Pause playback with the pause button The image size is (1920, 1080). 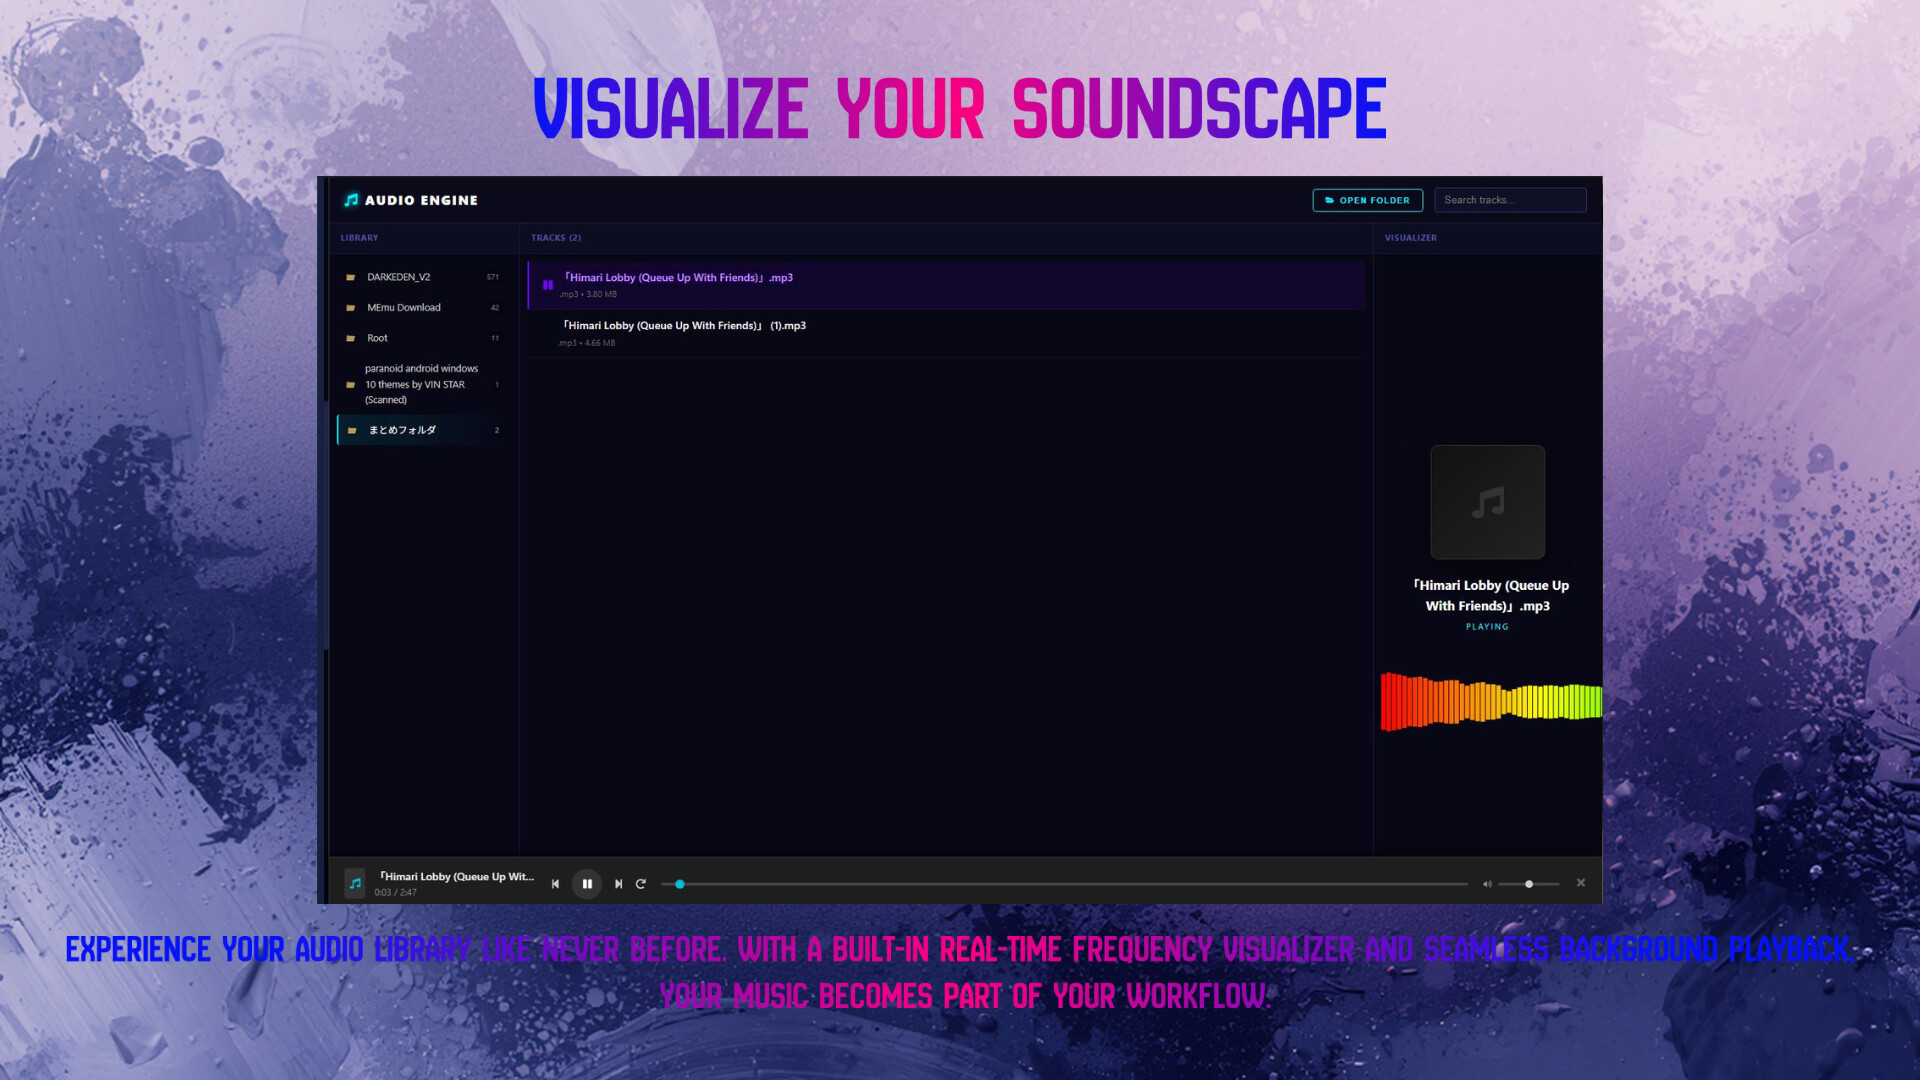tap(587, 884)
